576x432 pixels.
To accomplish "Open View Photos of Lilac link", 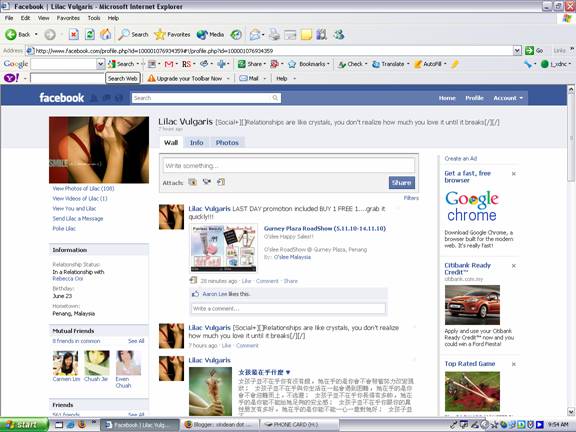I will point(83,188).
